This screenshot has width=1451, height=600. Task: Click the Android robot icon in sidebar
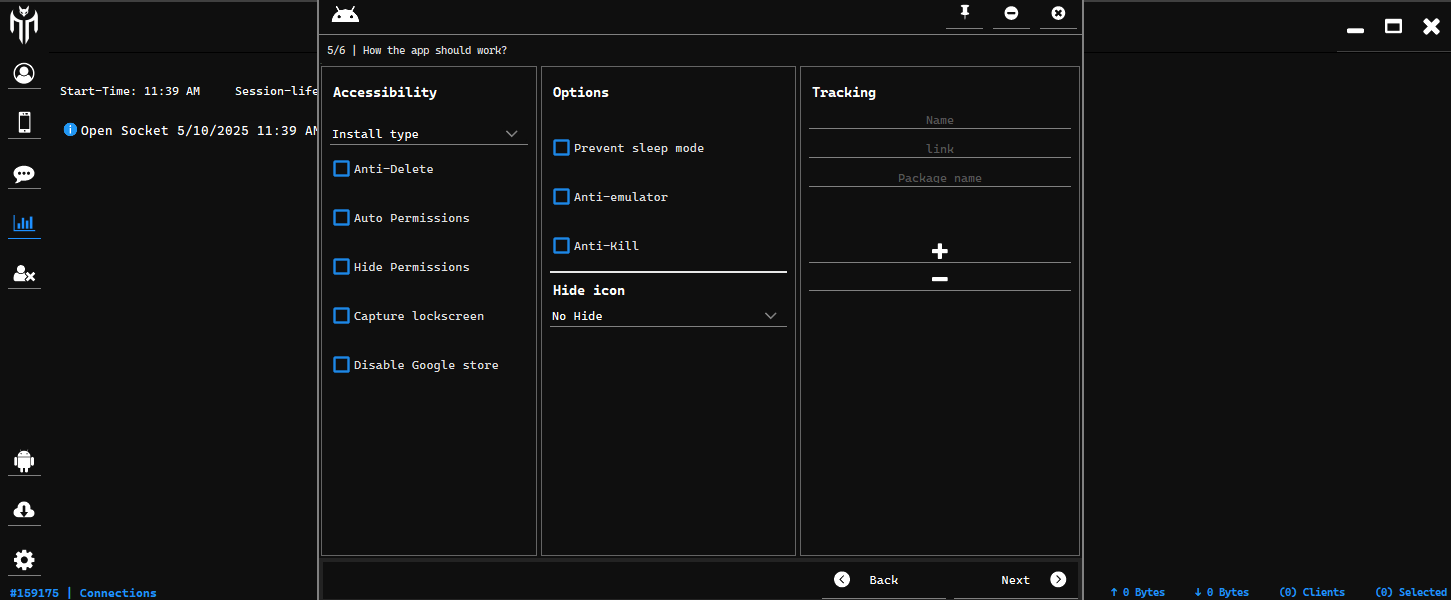(x=24, y=461)
